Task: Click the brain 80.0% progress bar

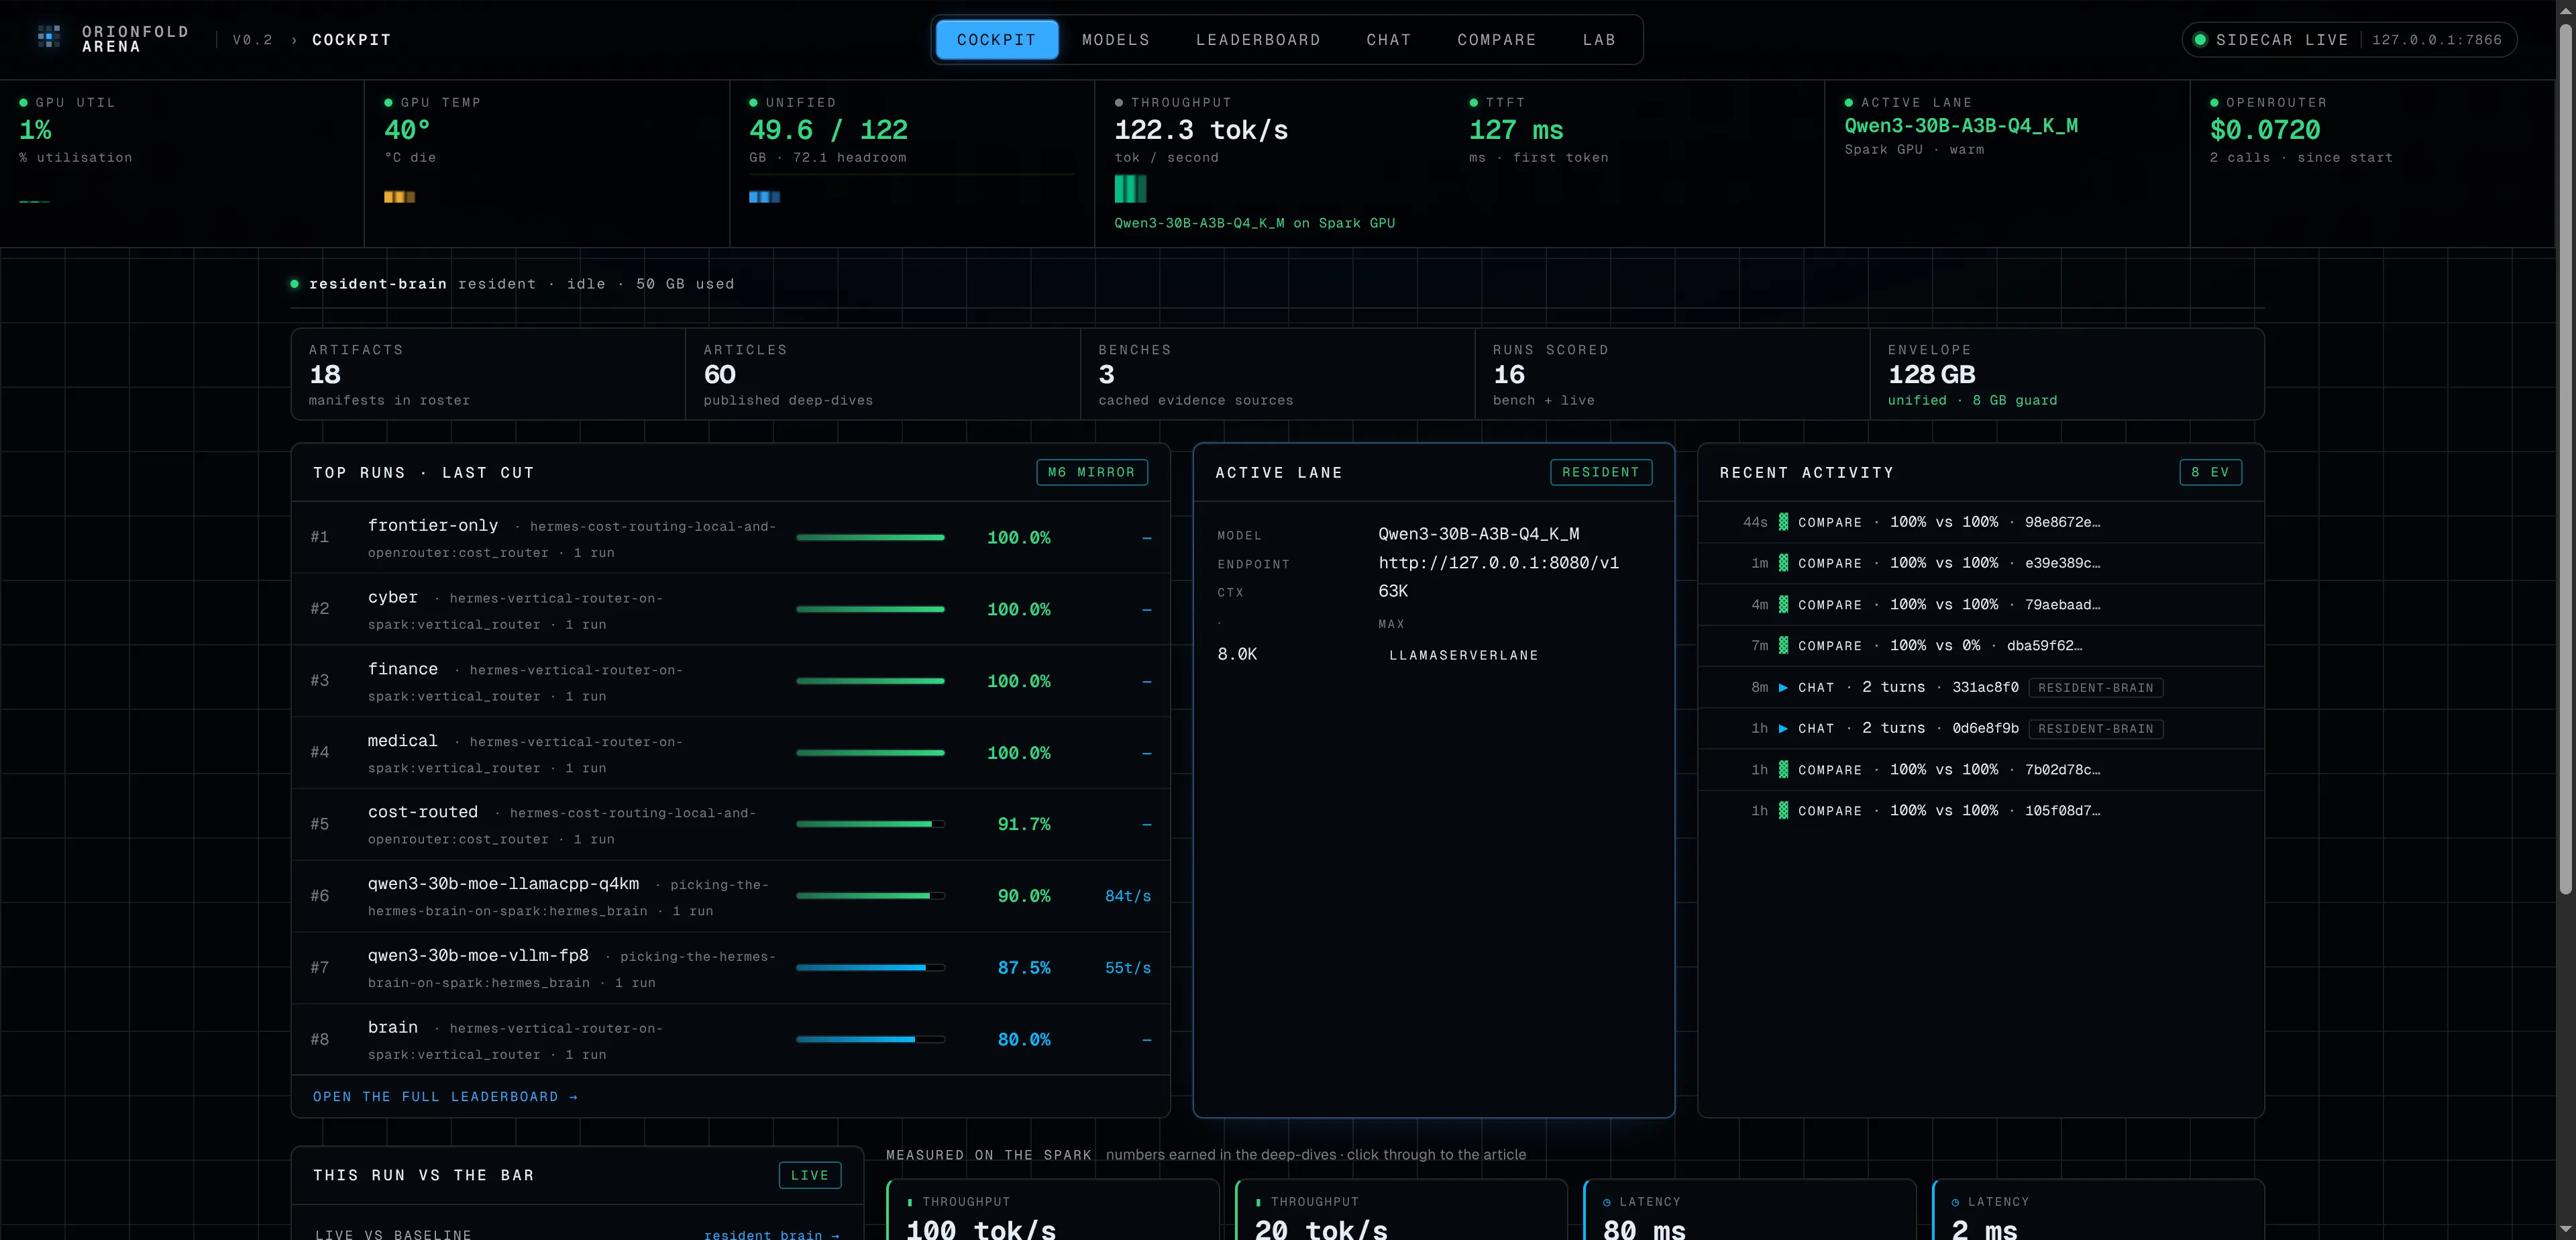Action: pos(870,1039)
